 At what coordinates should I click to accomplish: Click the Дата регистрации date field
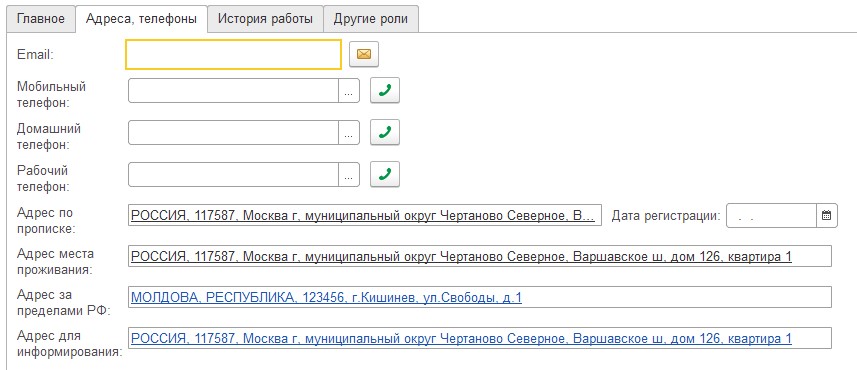click(772, 216)
